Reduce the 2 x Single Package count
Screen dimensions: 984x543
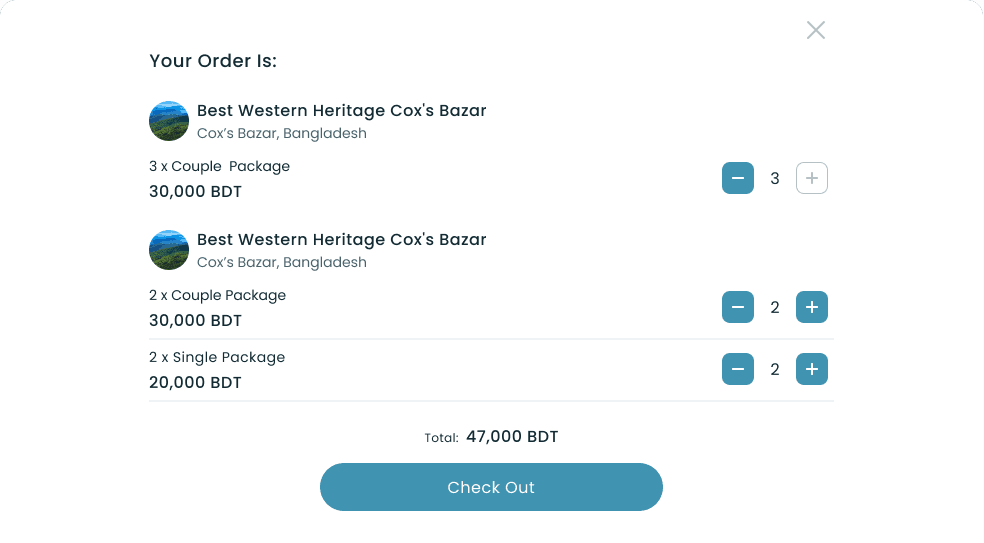738,370
